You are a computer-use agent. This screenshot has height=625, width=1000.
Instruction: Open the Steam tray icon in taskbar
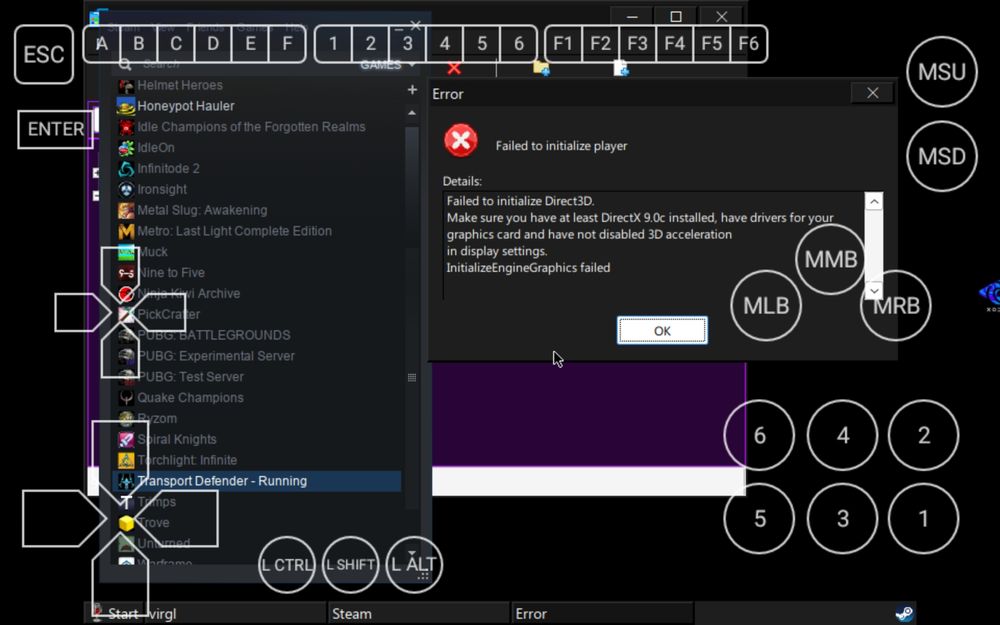(x=904, y=614)
